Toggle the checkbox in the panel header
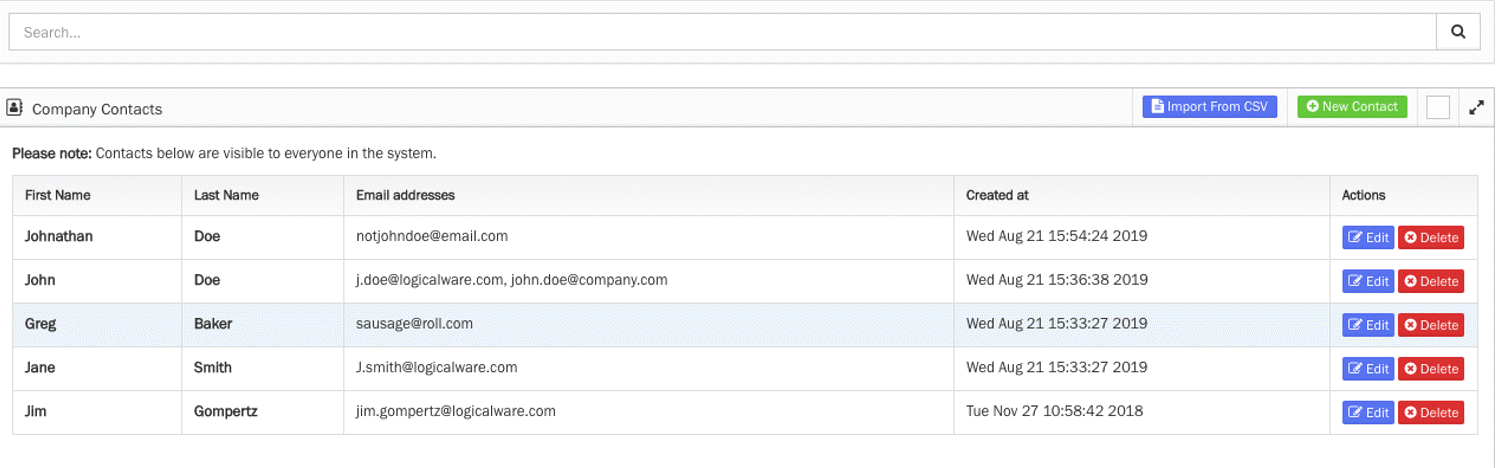This screenshot has height=468, width=1500. click(1438, 107)
